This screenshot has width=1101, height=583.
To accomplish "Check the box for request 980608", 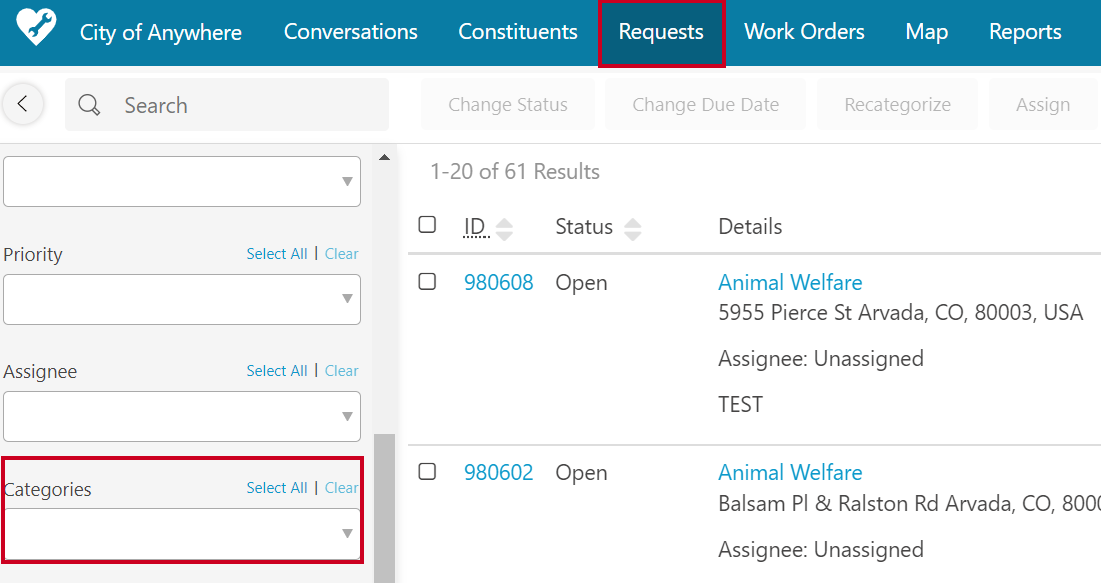I will pos(427,281).
